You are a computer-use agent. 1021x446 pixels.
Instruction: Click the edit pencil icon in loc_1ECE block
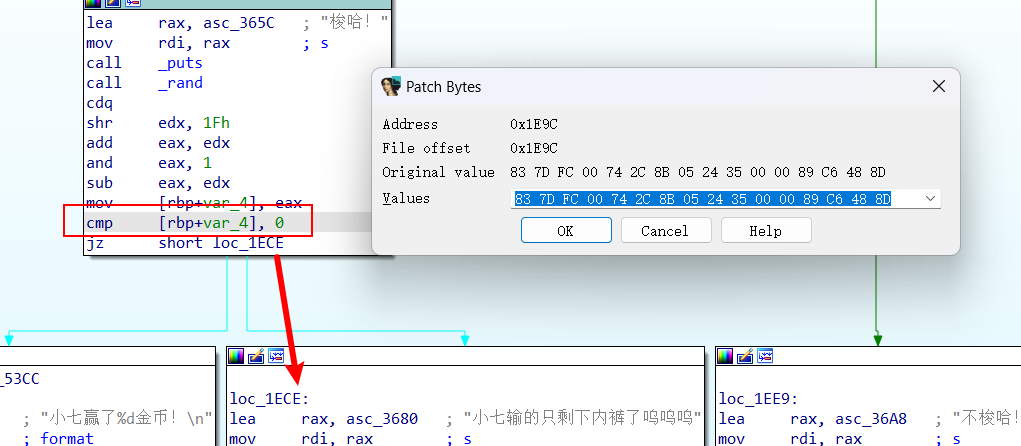[256, 356]
